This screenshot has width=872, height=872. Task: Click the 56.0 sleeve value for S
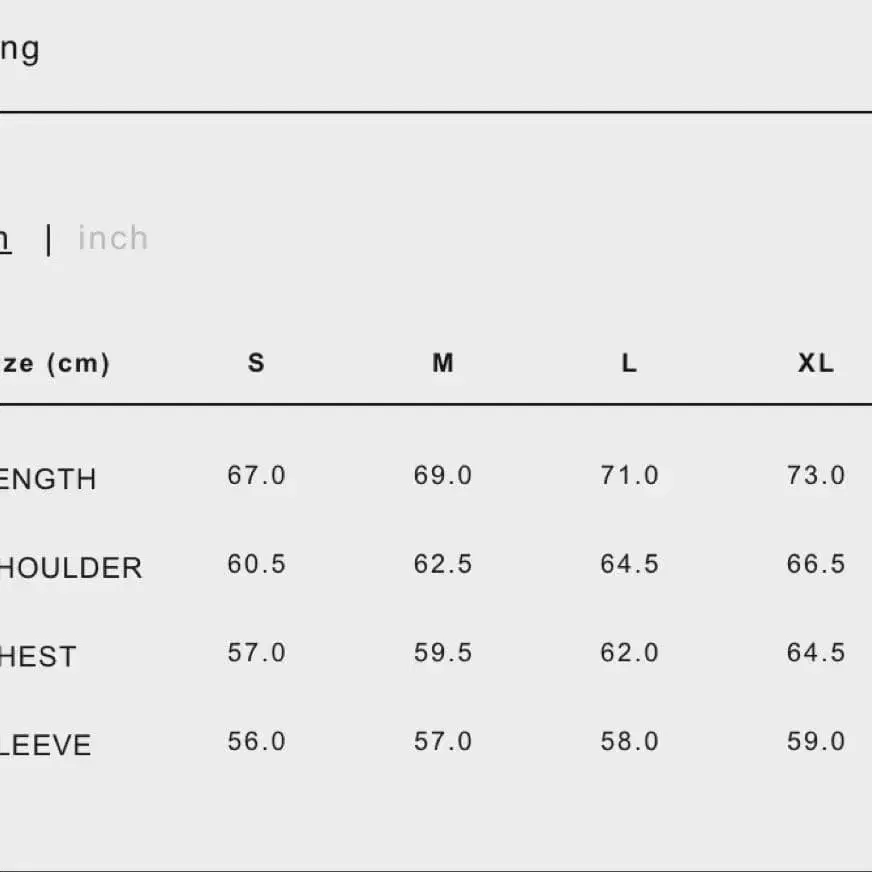pos(256,741)
